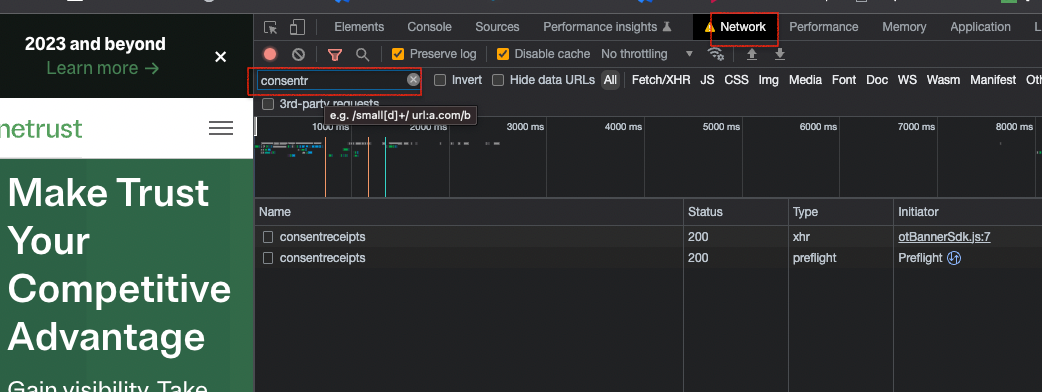Viewport: 1042px width, 392px height.
Task: Enable the Invert filter checkbox
Action: (440, 80)
